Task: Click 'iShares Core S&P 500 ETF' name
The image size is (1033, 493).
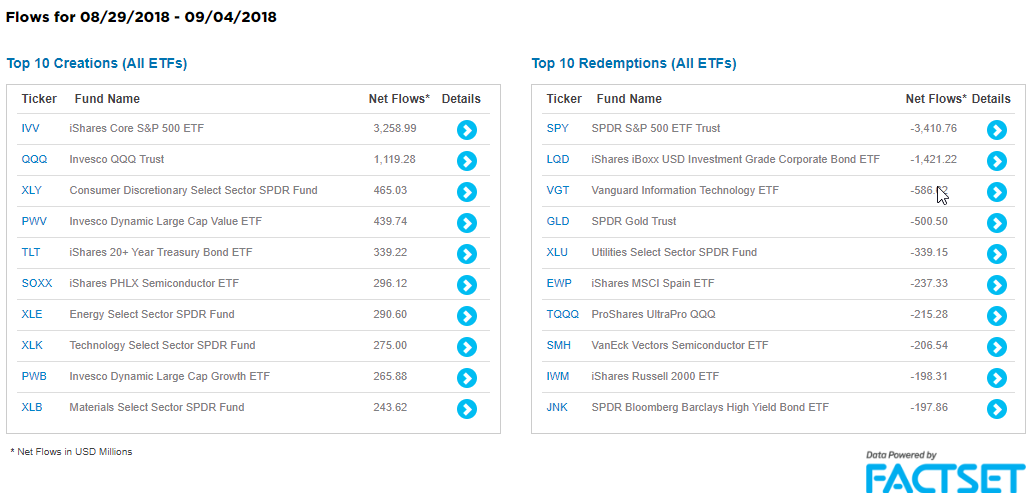Action: [137, 129]
